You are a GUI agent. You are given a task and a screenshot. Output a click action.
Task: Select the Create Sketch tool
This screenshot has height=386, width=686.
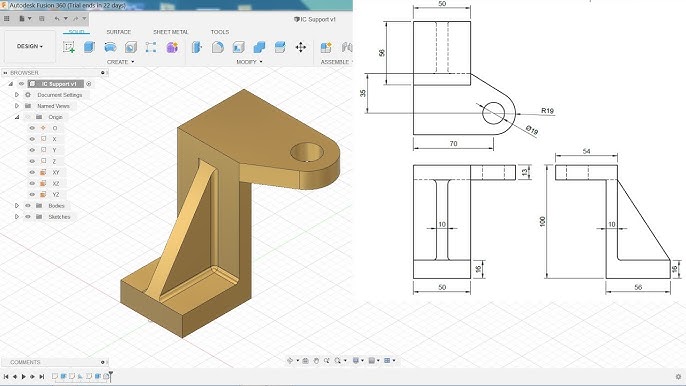coord(69,47)
